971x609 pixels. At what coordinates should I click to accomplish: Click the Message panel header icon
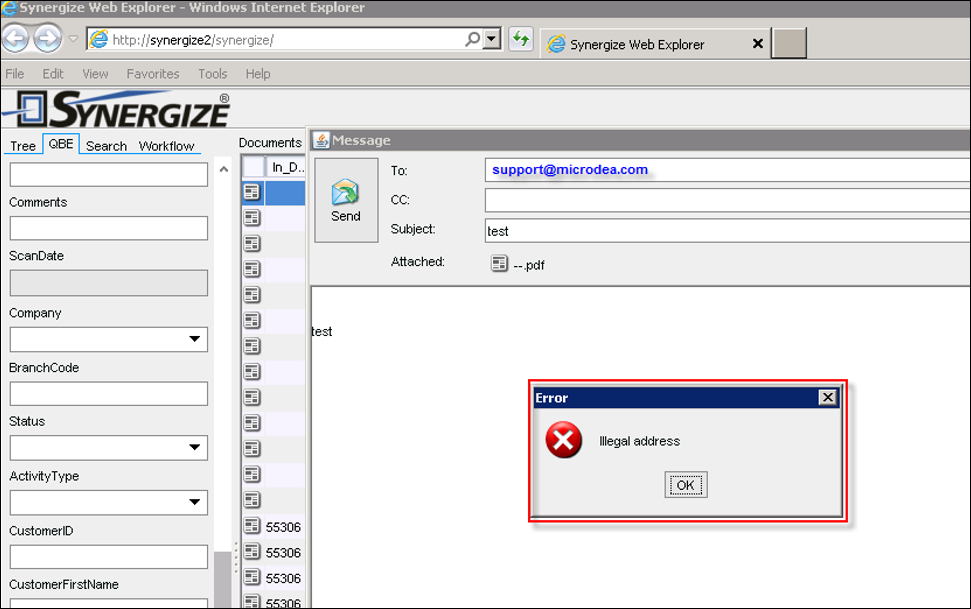click(x=321, y=140)
